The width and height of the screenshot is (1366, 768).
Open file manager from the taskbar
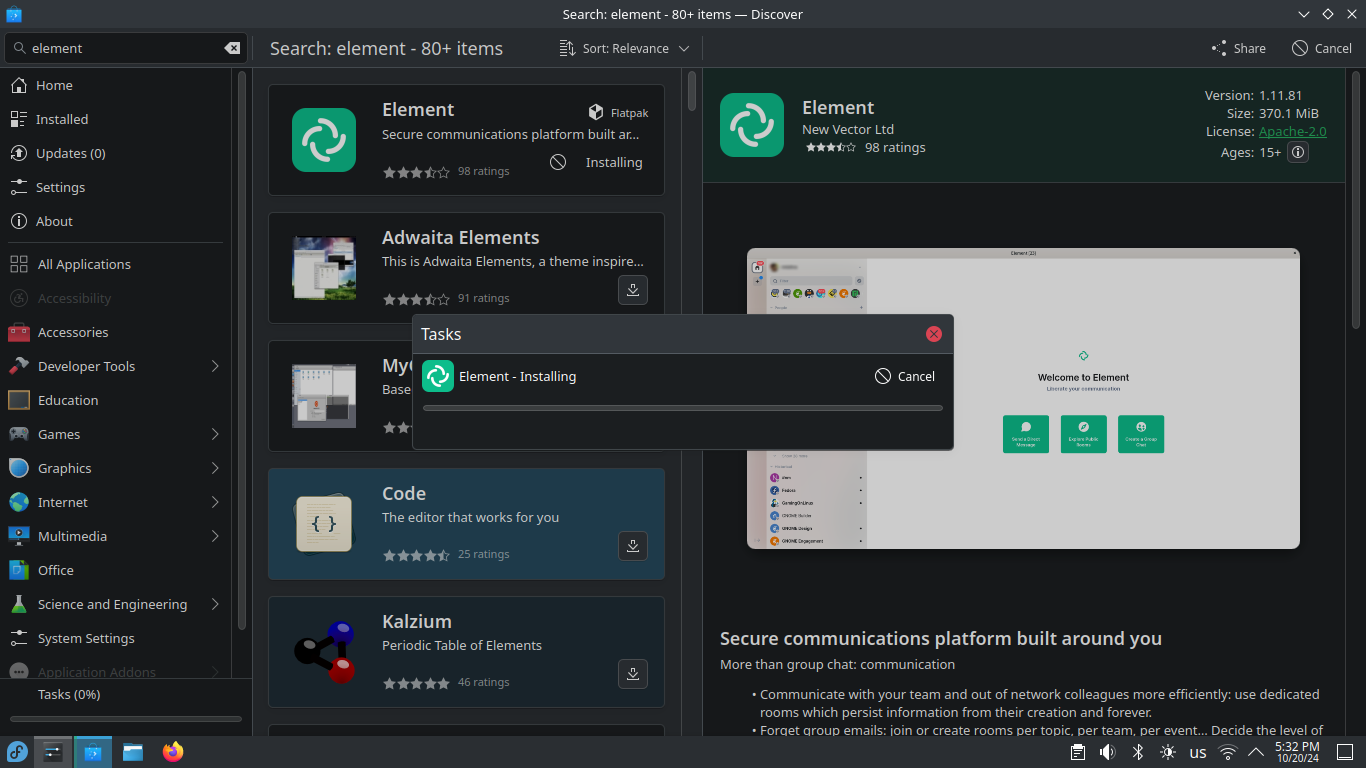[134, 751]
